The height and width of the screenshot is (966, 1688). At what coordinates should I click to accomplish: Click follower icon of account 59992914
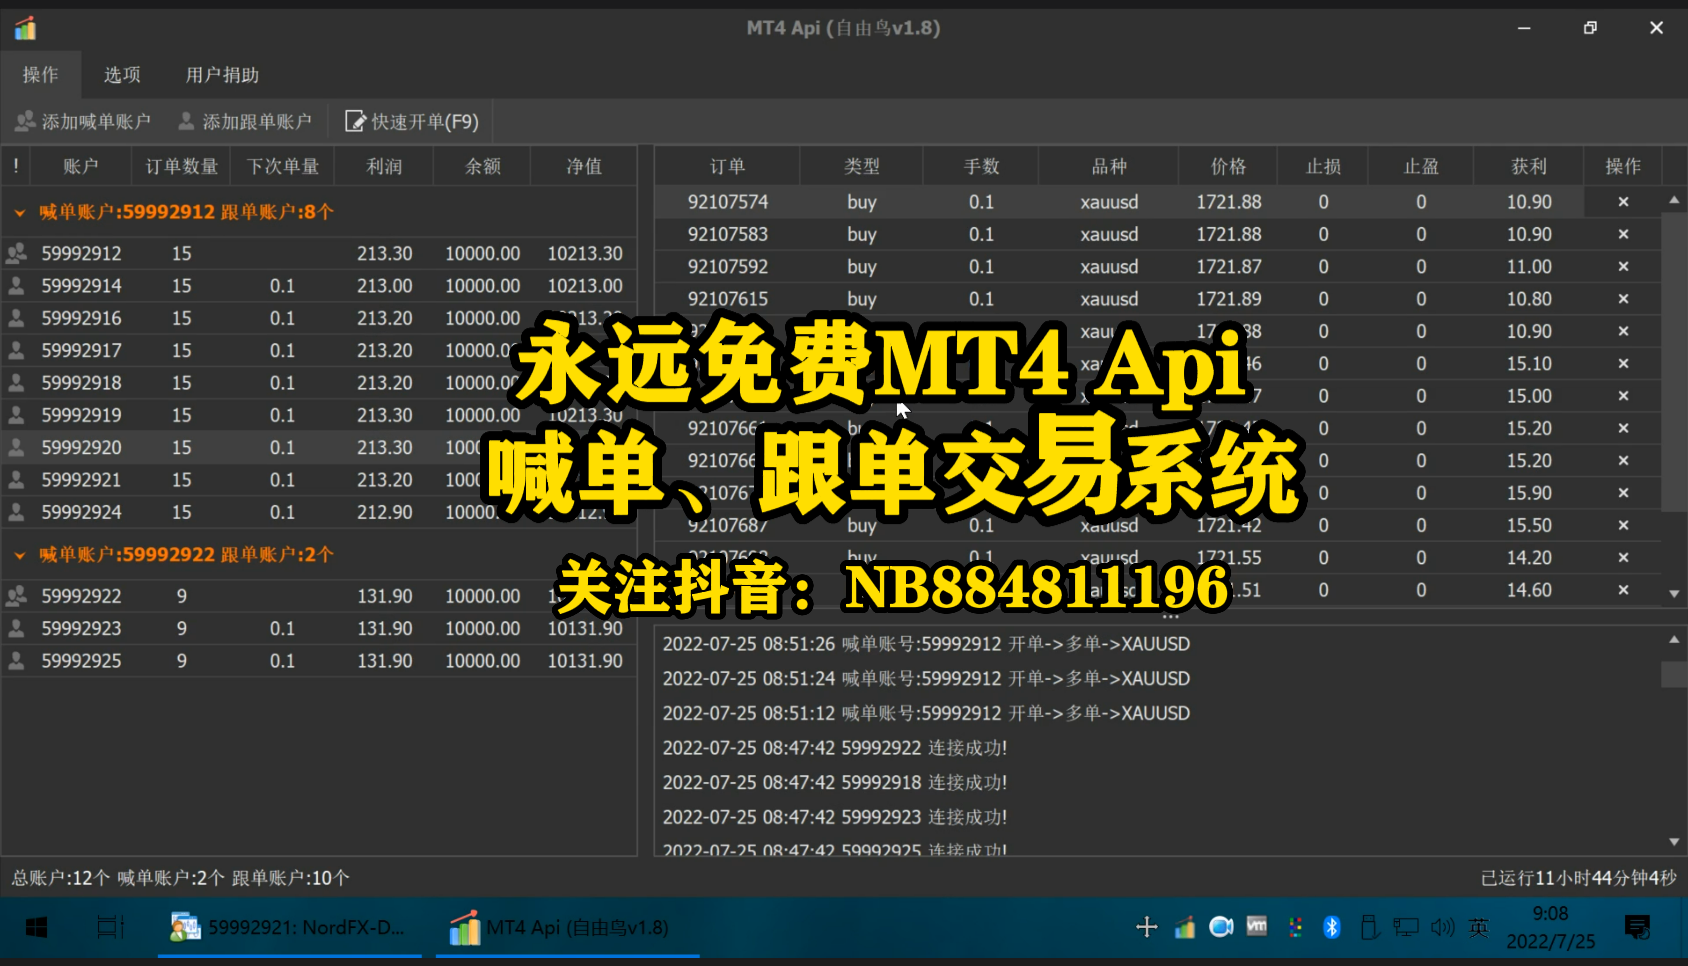tap(16, 286)
